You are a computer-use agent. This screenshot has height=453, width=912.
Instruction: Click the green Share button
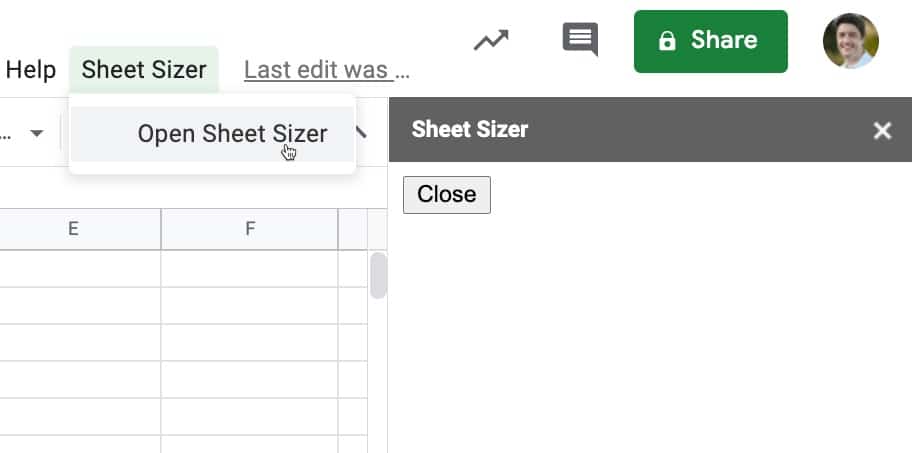click(710, 41)
